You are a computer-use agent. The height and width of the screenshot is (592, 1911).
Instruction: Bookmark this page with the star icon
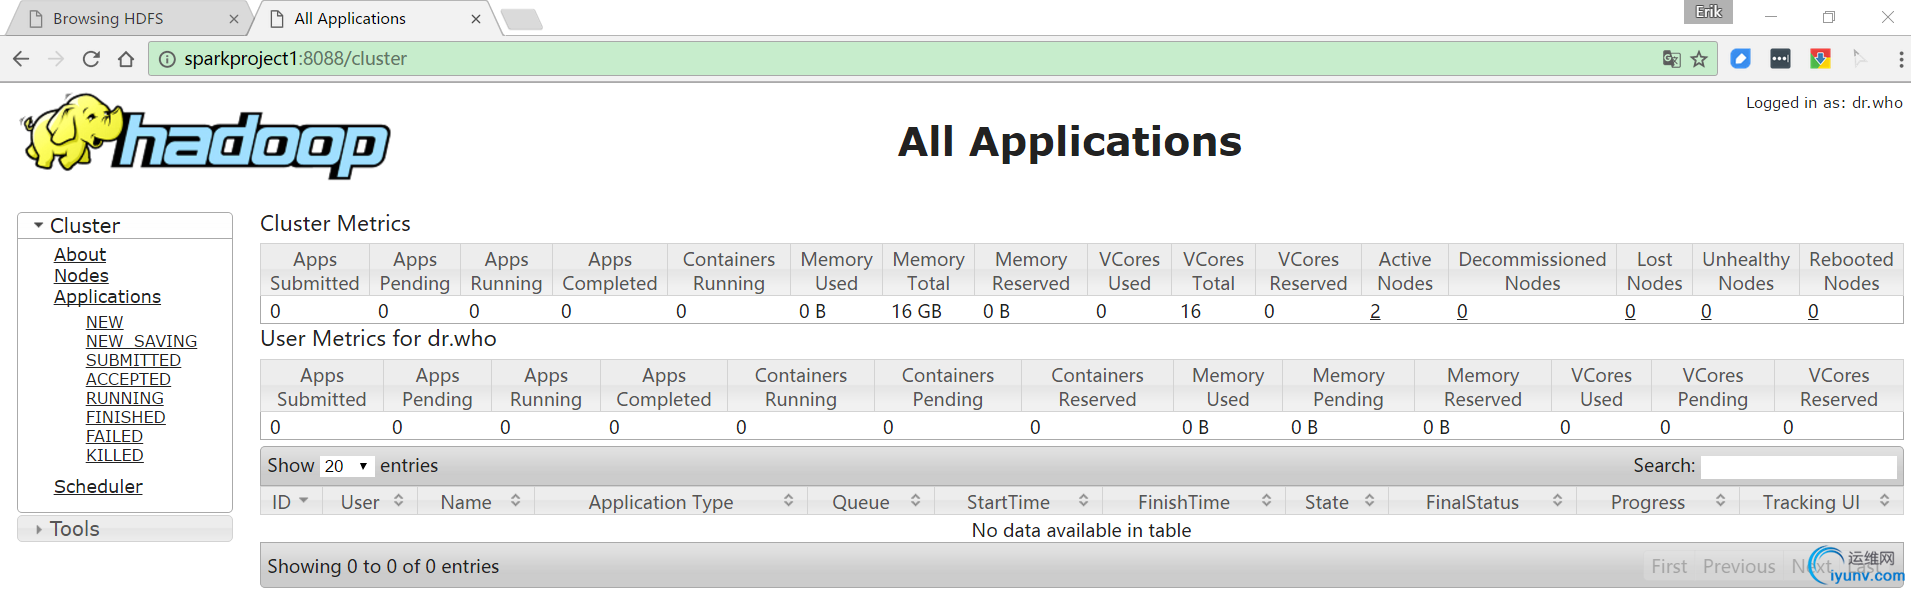click(1699, 59)
